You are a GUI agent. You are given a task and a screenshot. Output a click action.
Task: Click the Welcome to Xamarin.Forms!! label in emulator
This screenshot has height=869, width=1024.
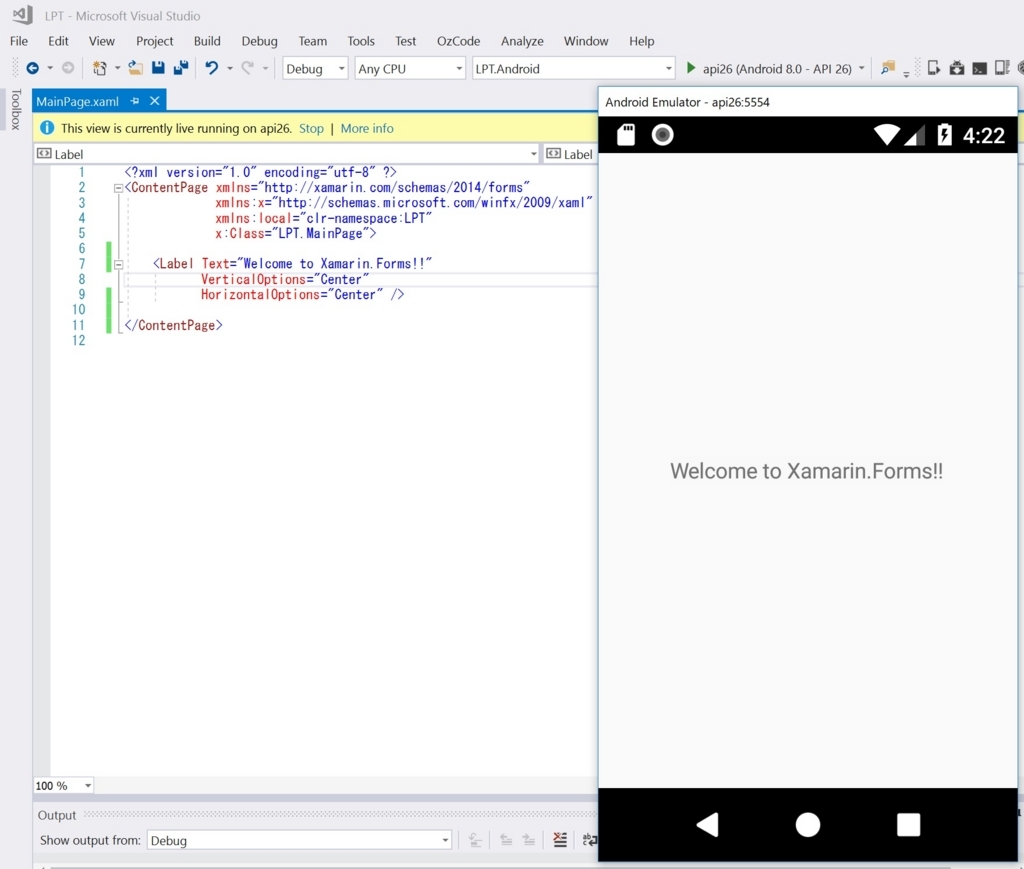tap(807, 471)
